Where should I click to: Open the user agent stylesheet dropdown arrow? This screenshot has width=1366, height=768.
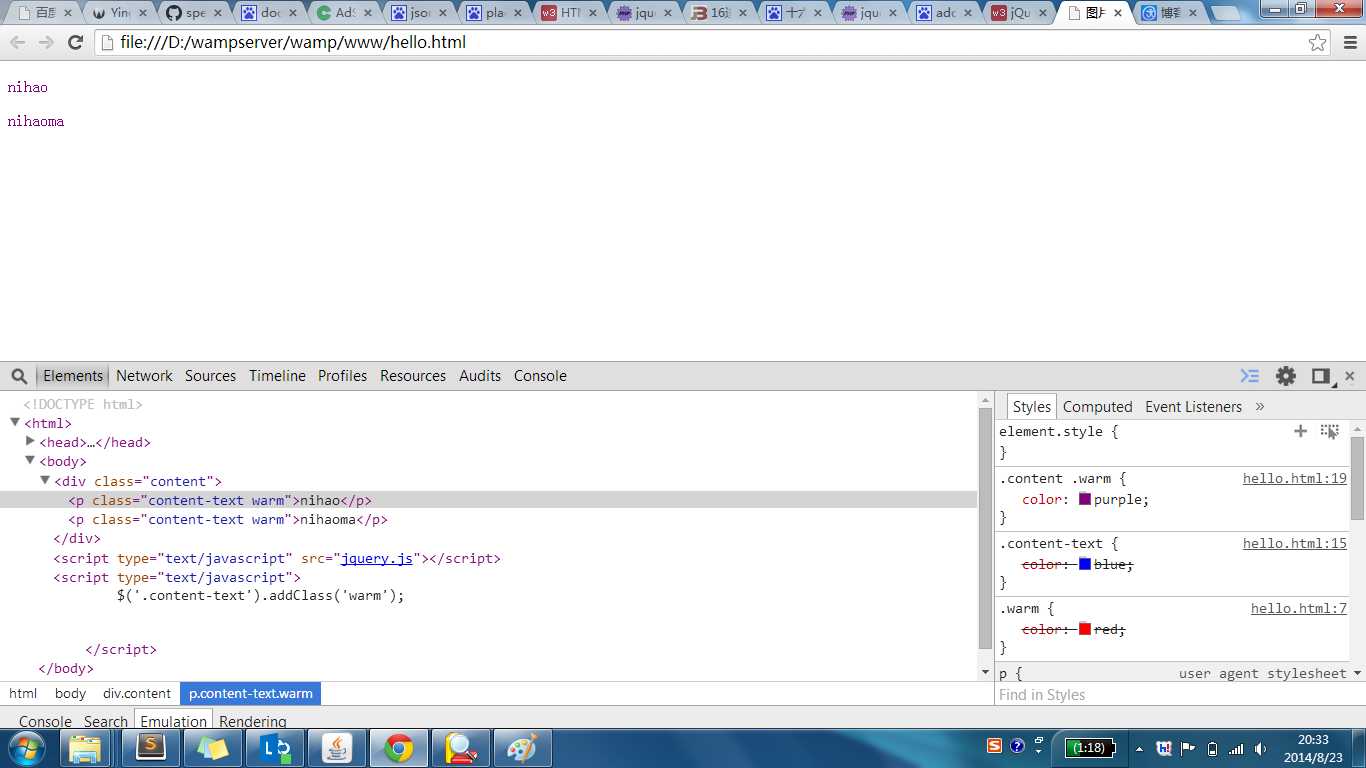coord(1357,674)
